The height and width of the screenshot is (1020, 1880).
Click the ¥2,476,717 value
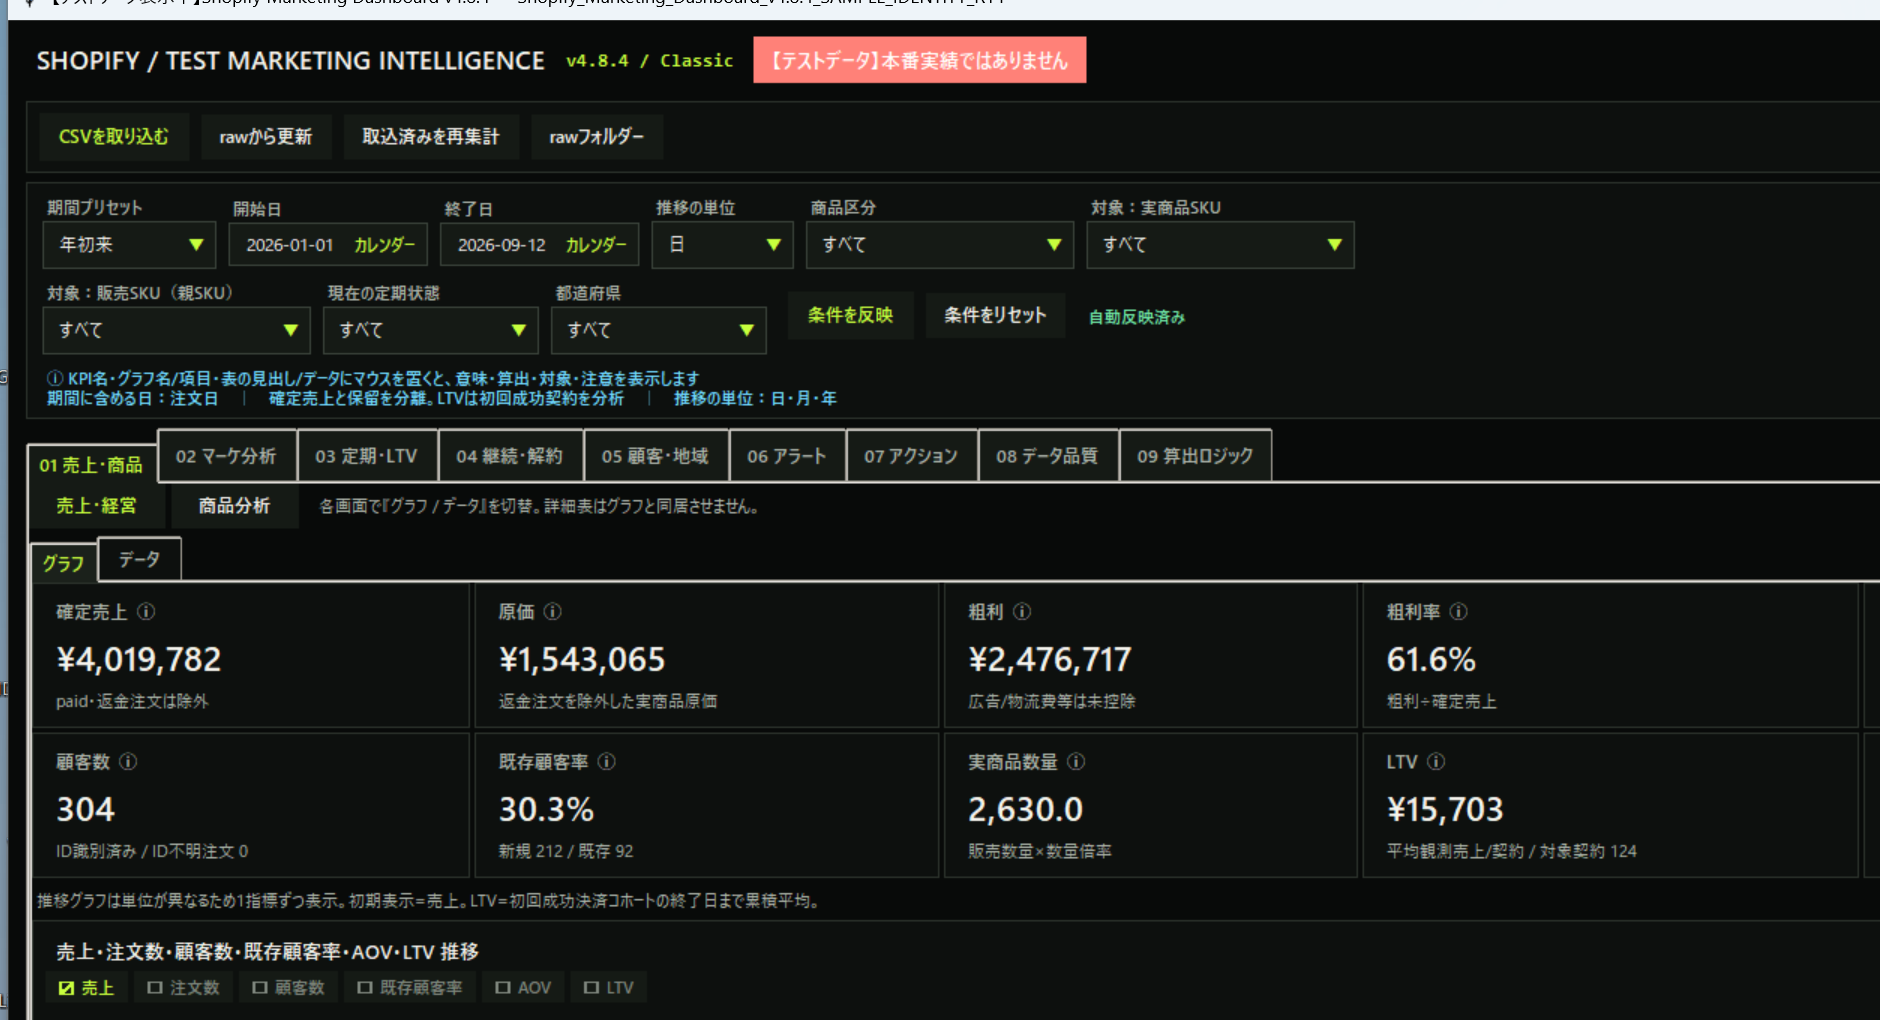1050,659
